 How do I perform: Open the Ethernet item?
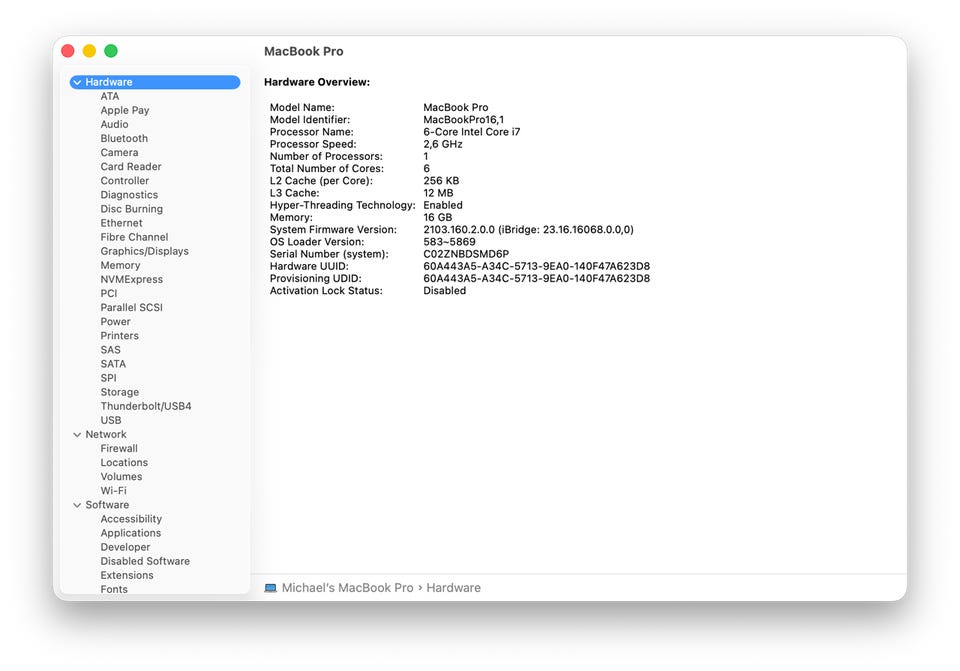[121, 223]
